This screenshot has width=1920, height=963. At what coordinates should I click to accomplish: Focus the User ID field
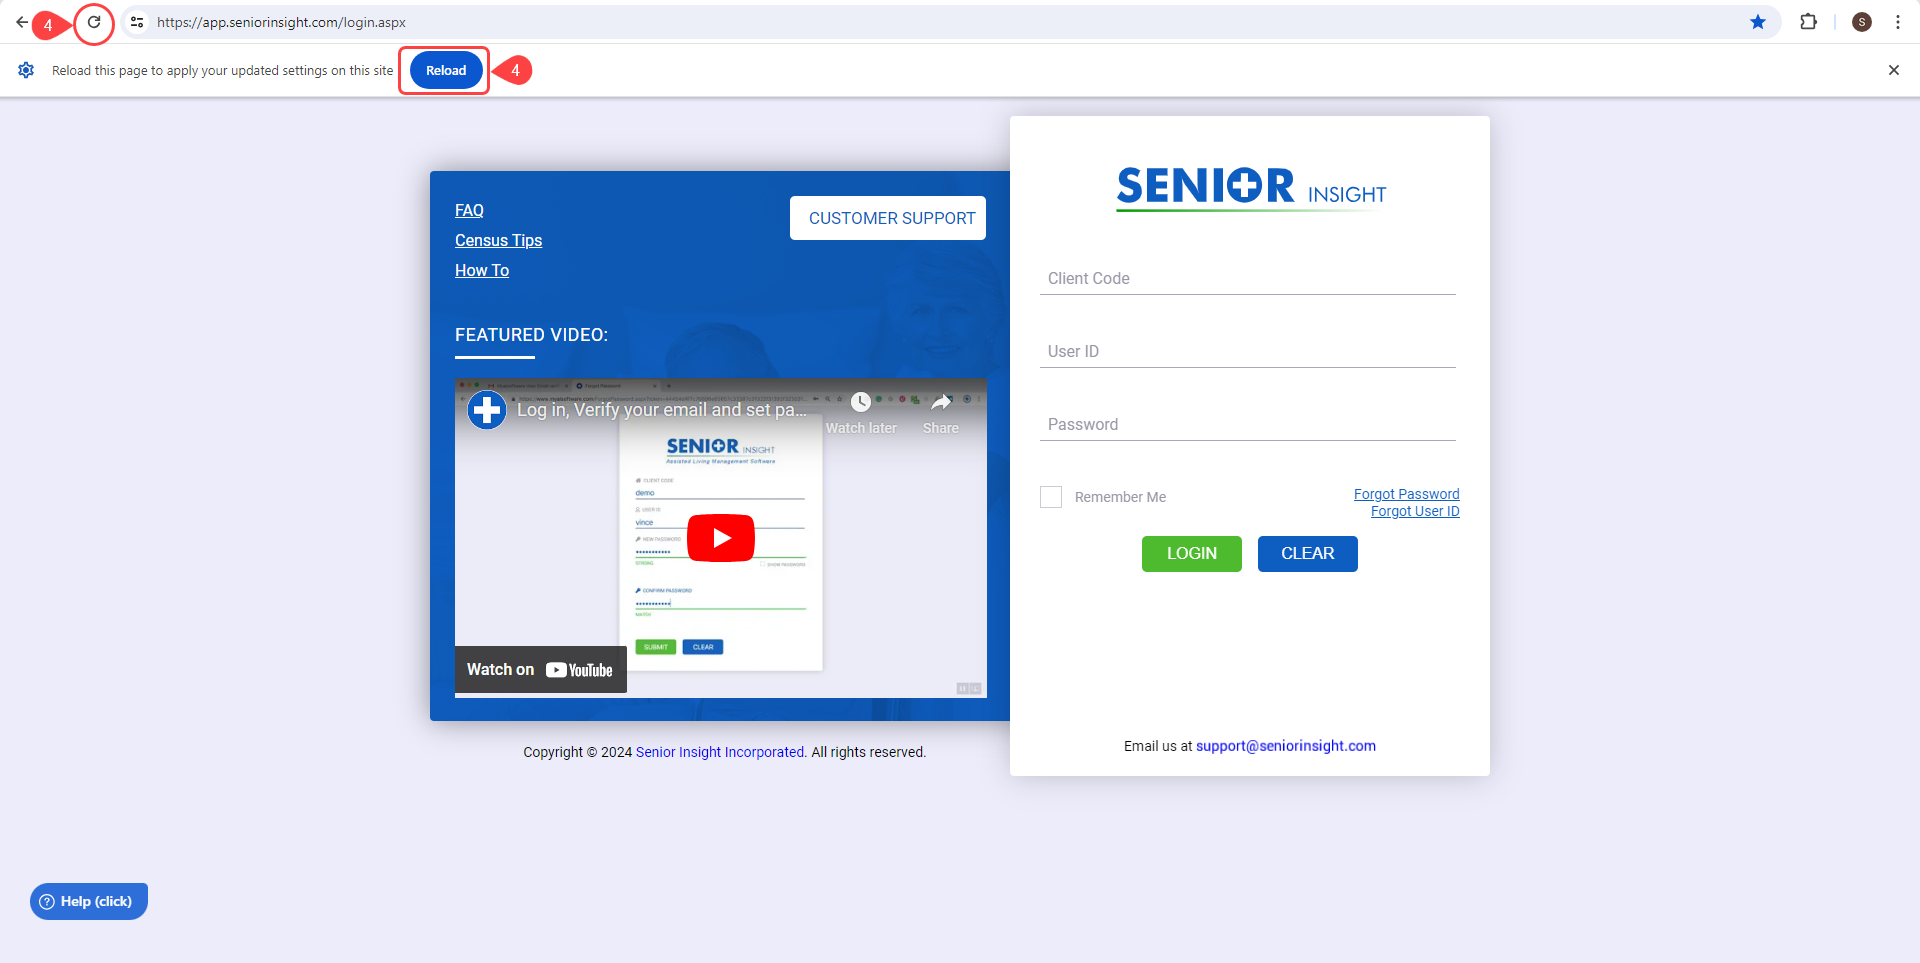click(x=1248, y=352)
